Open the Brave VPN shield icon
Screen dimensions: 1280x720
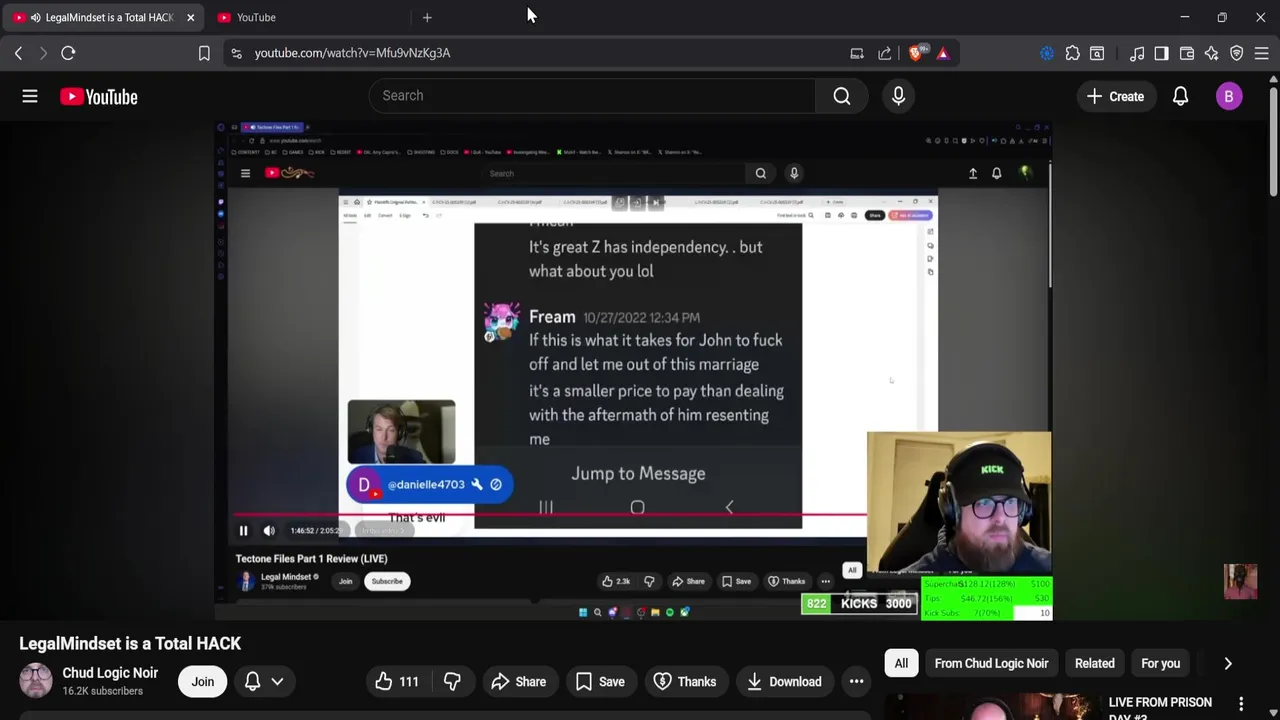1237,53
